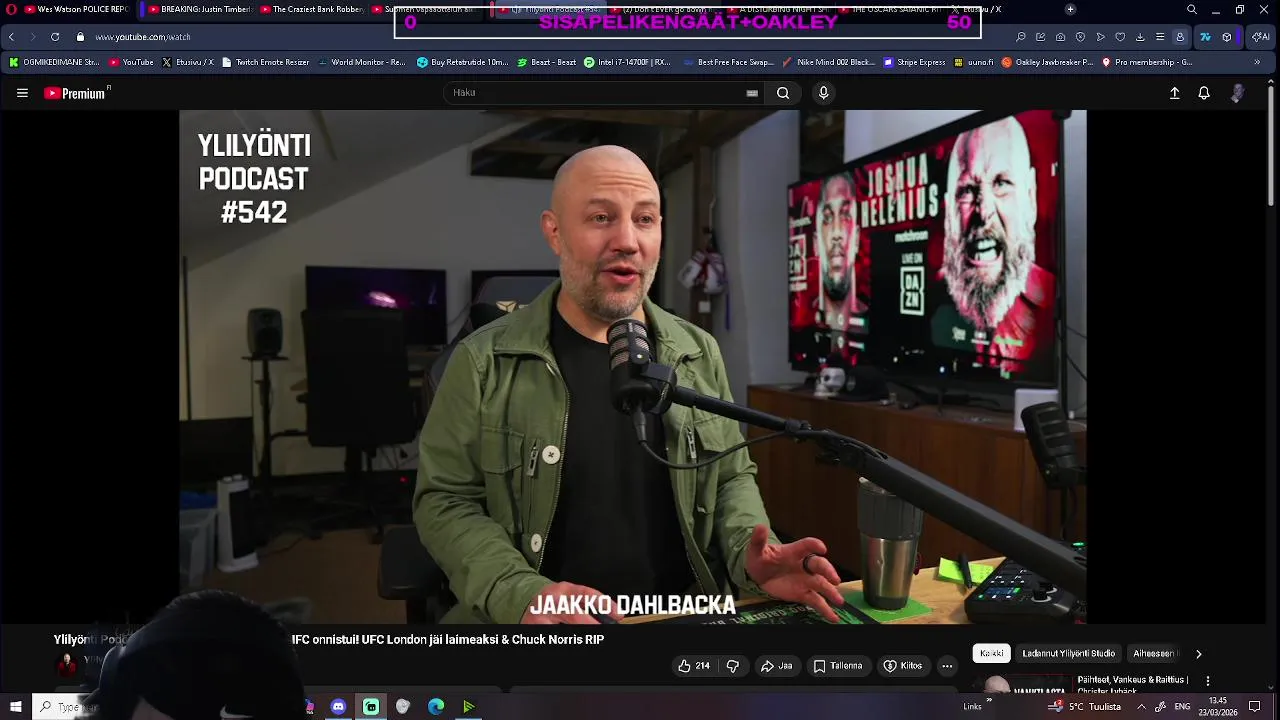
Task: Open the World Monitor bookmark
Action: [361, 62]
